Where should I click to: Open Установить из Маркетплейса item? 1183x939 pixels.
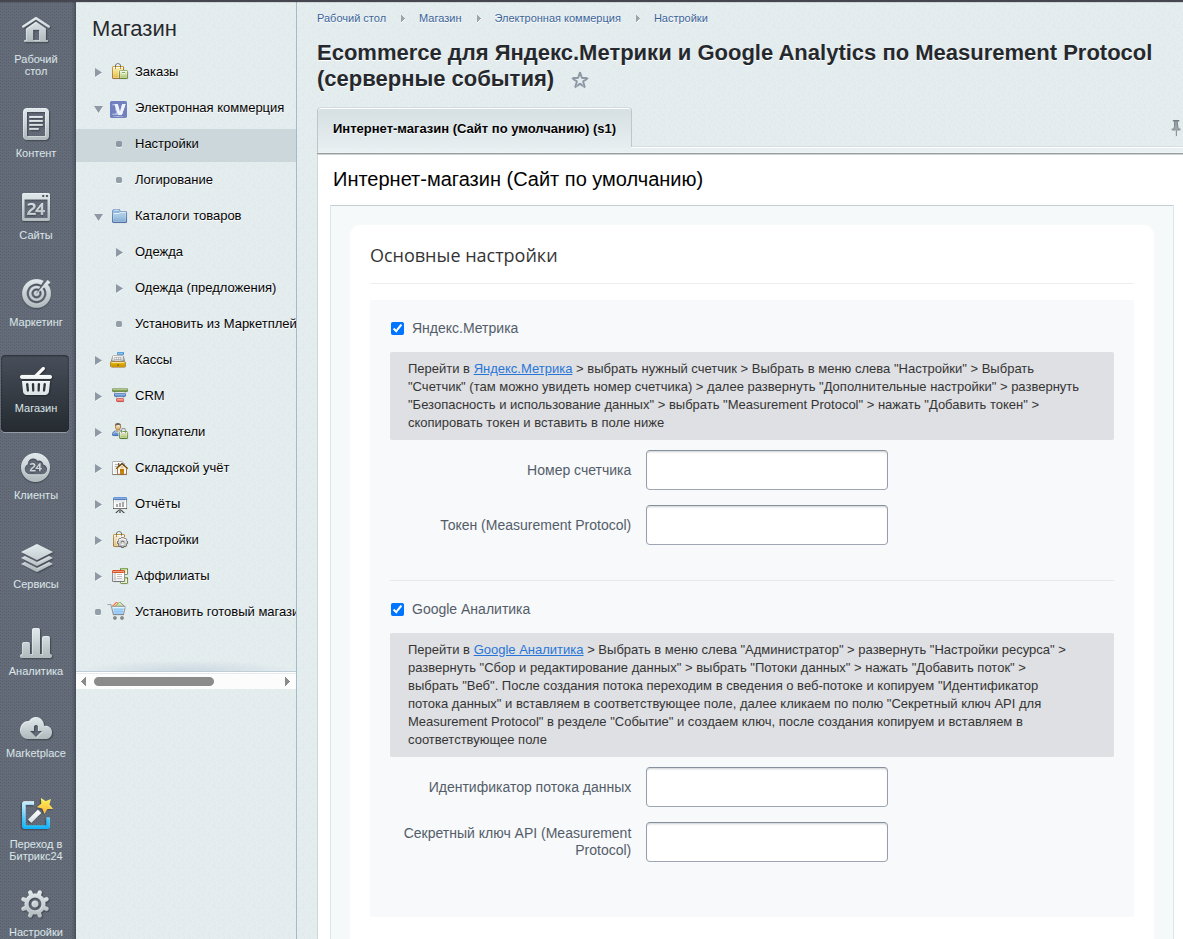215,324
